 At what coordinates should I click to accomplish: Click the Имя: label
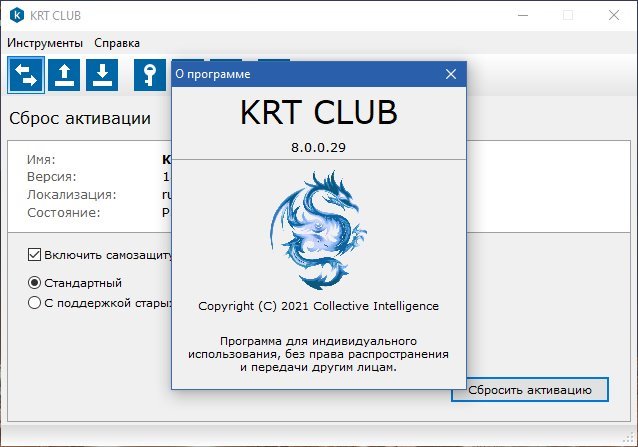coord(41,159)
